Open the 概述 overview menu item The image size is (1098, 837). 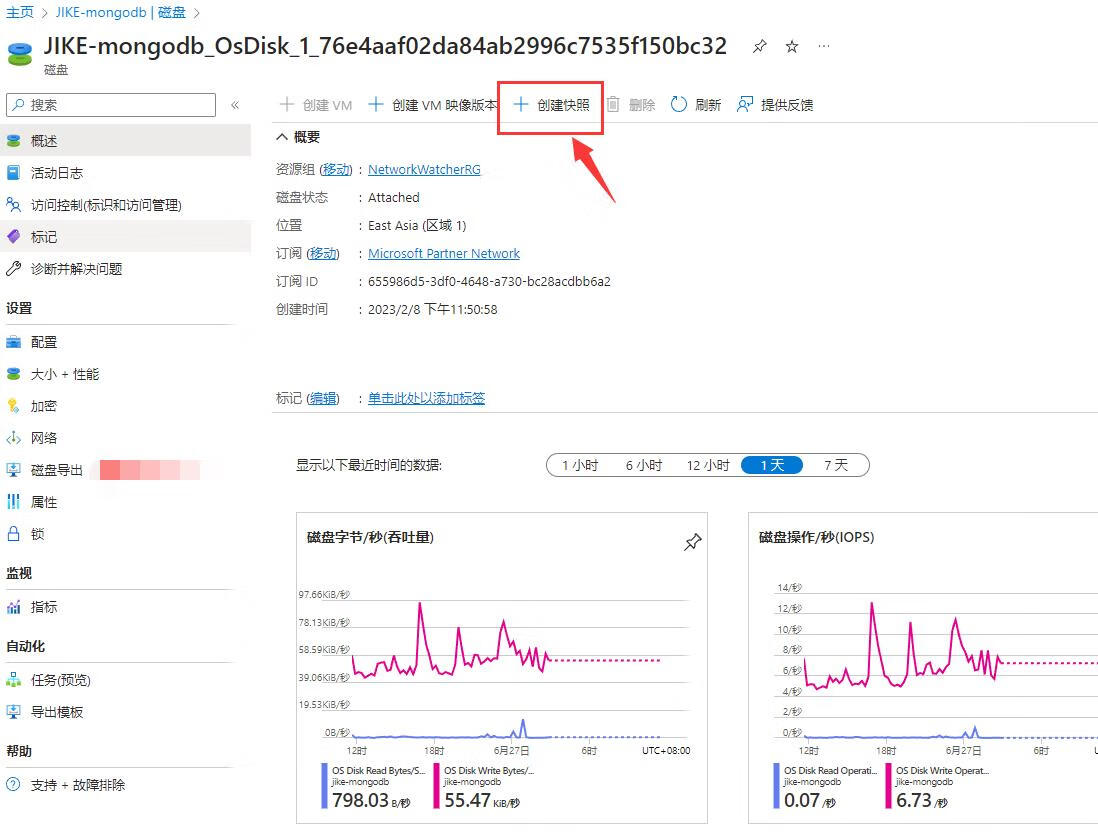pos(125,141)
